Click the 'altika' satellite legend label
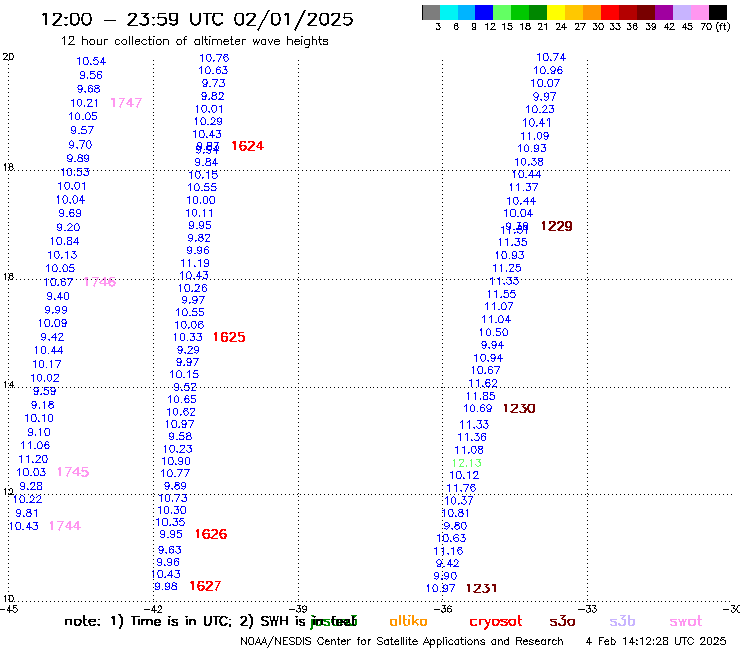The image size is (740, 650). pos(408,621)
